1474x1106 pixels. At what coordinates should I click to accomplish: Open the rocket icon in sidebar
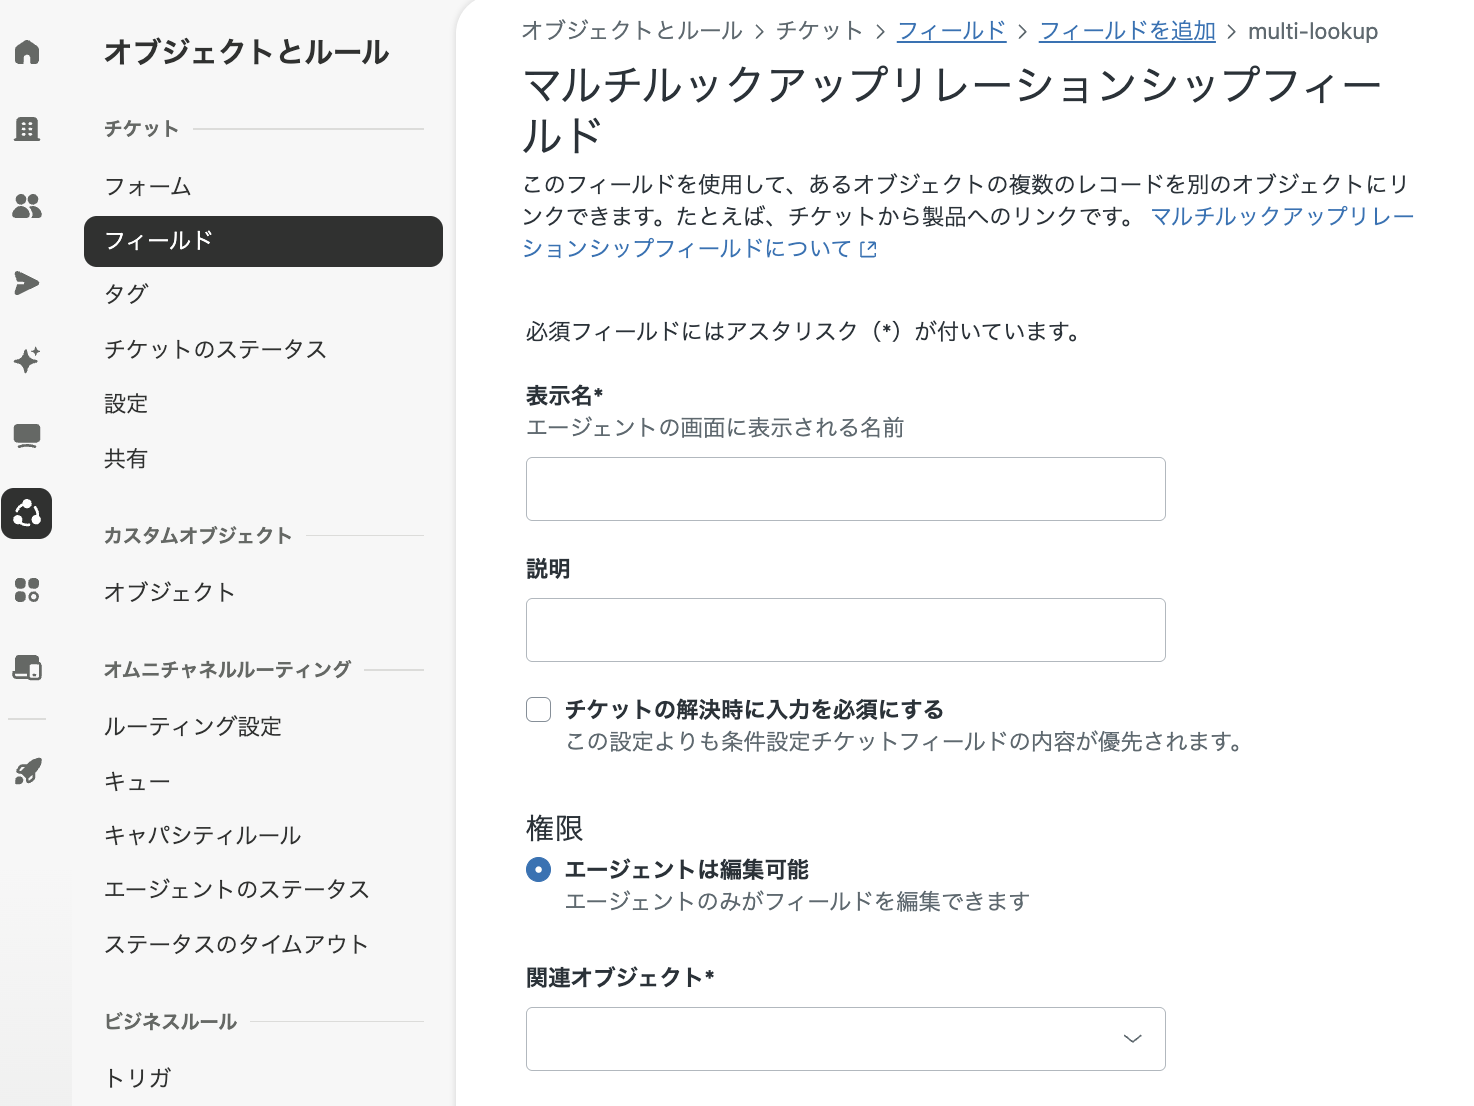27,771
